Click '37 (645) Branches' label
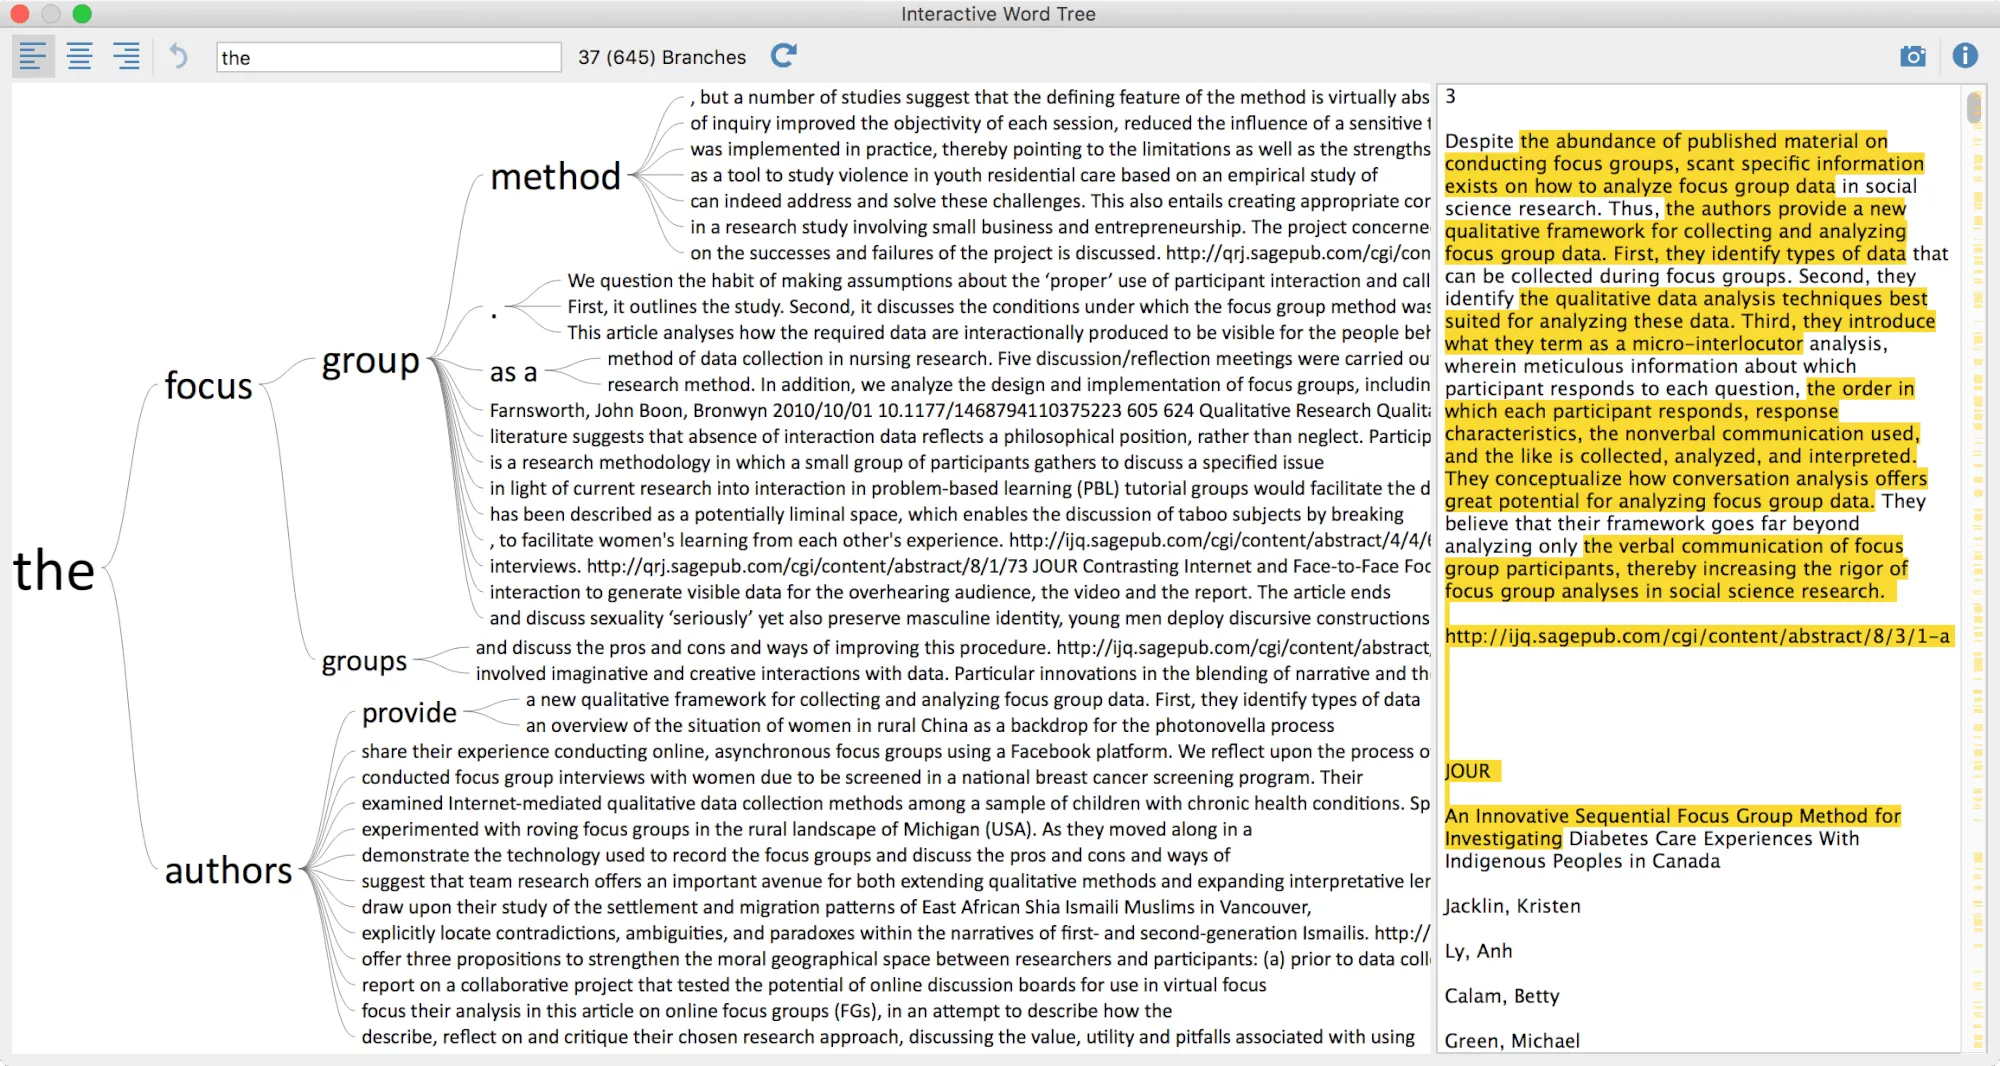Viewport: 2000px width, 1066px height. coord(662,57)
